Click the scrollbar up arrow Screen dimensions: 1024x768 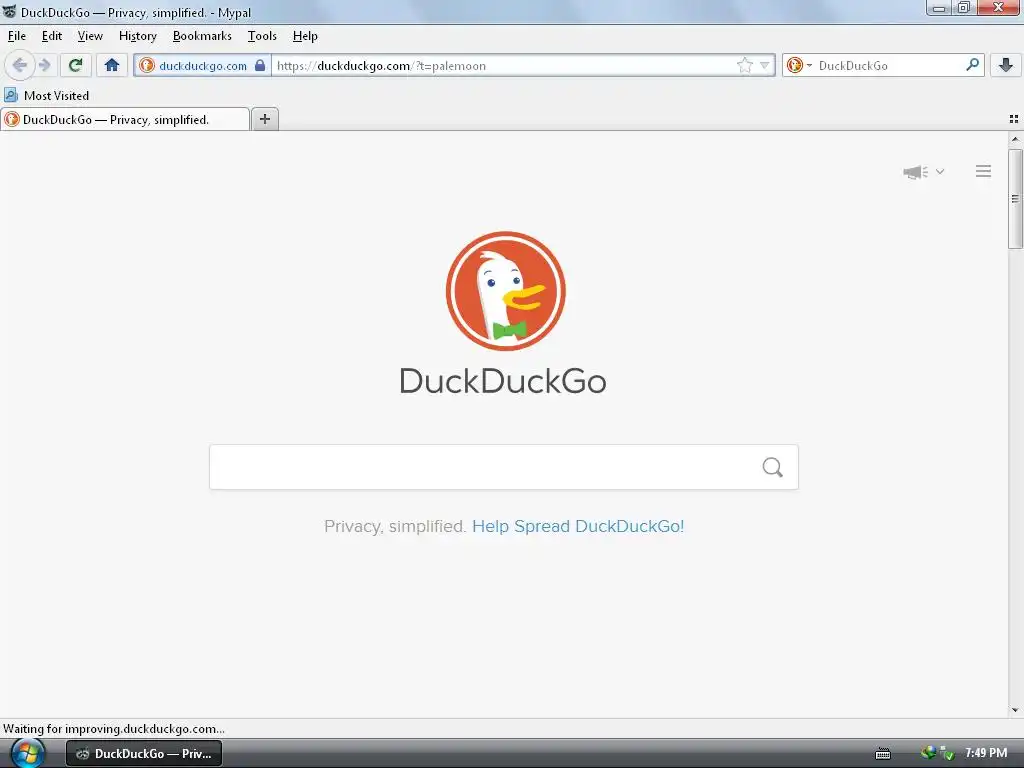[x=1015, y=139]
